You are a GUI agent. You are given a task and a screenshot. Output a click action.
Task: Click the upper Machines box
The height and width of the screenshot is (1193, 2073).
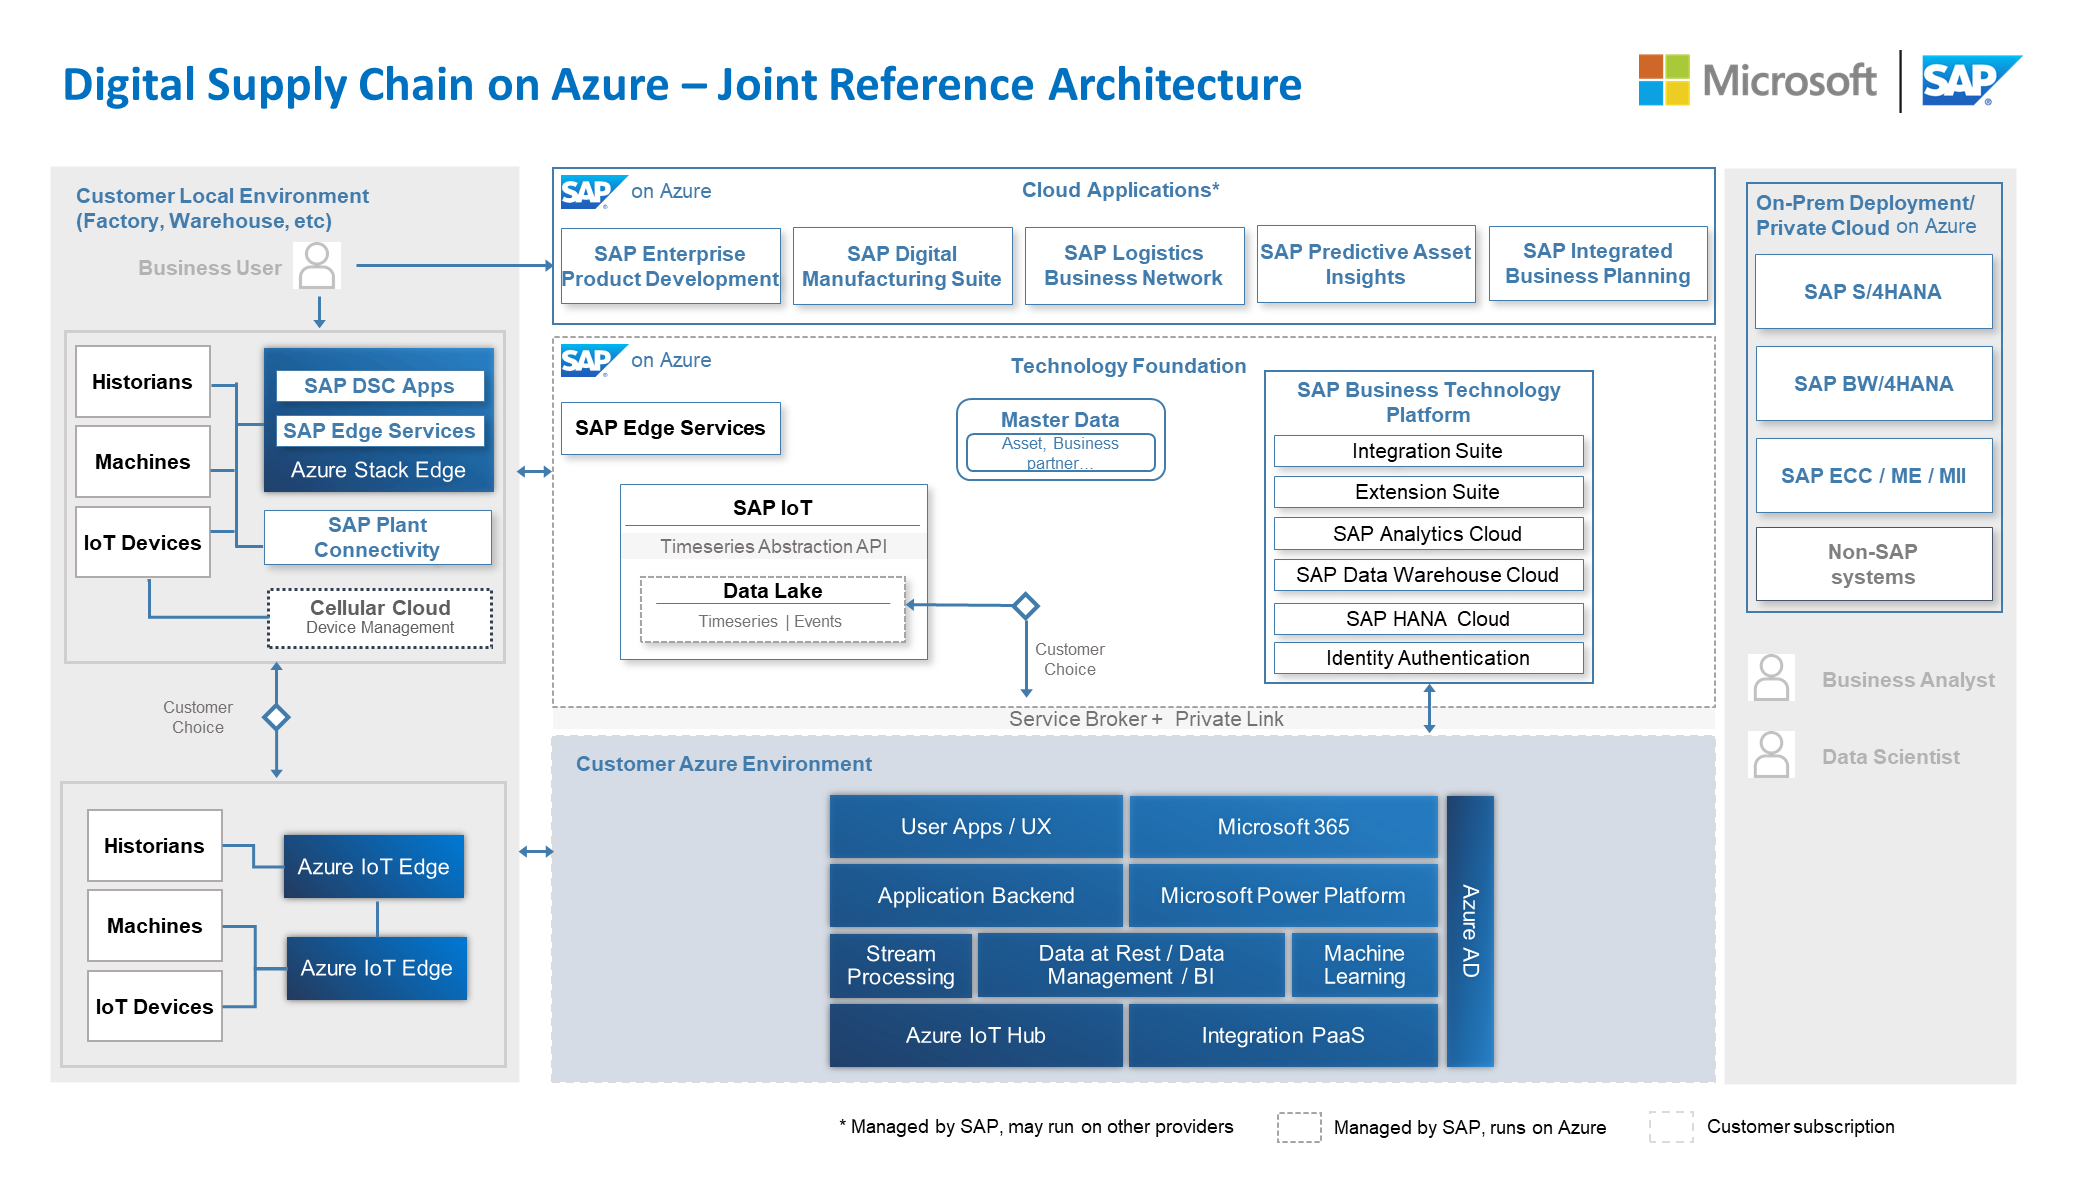tap(142, 462)
